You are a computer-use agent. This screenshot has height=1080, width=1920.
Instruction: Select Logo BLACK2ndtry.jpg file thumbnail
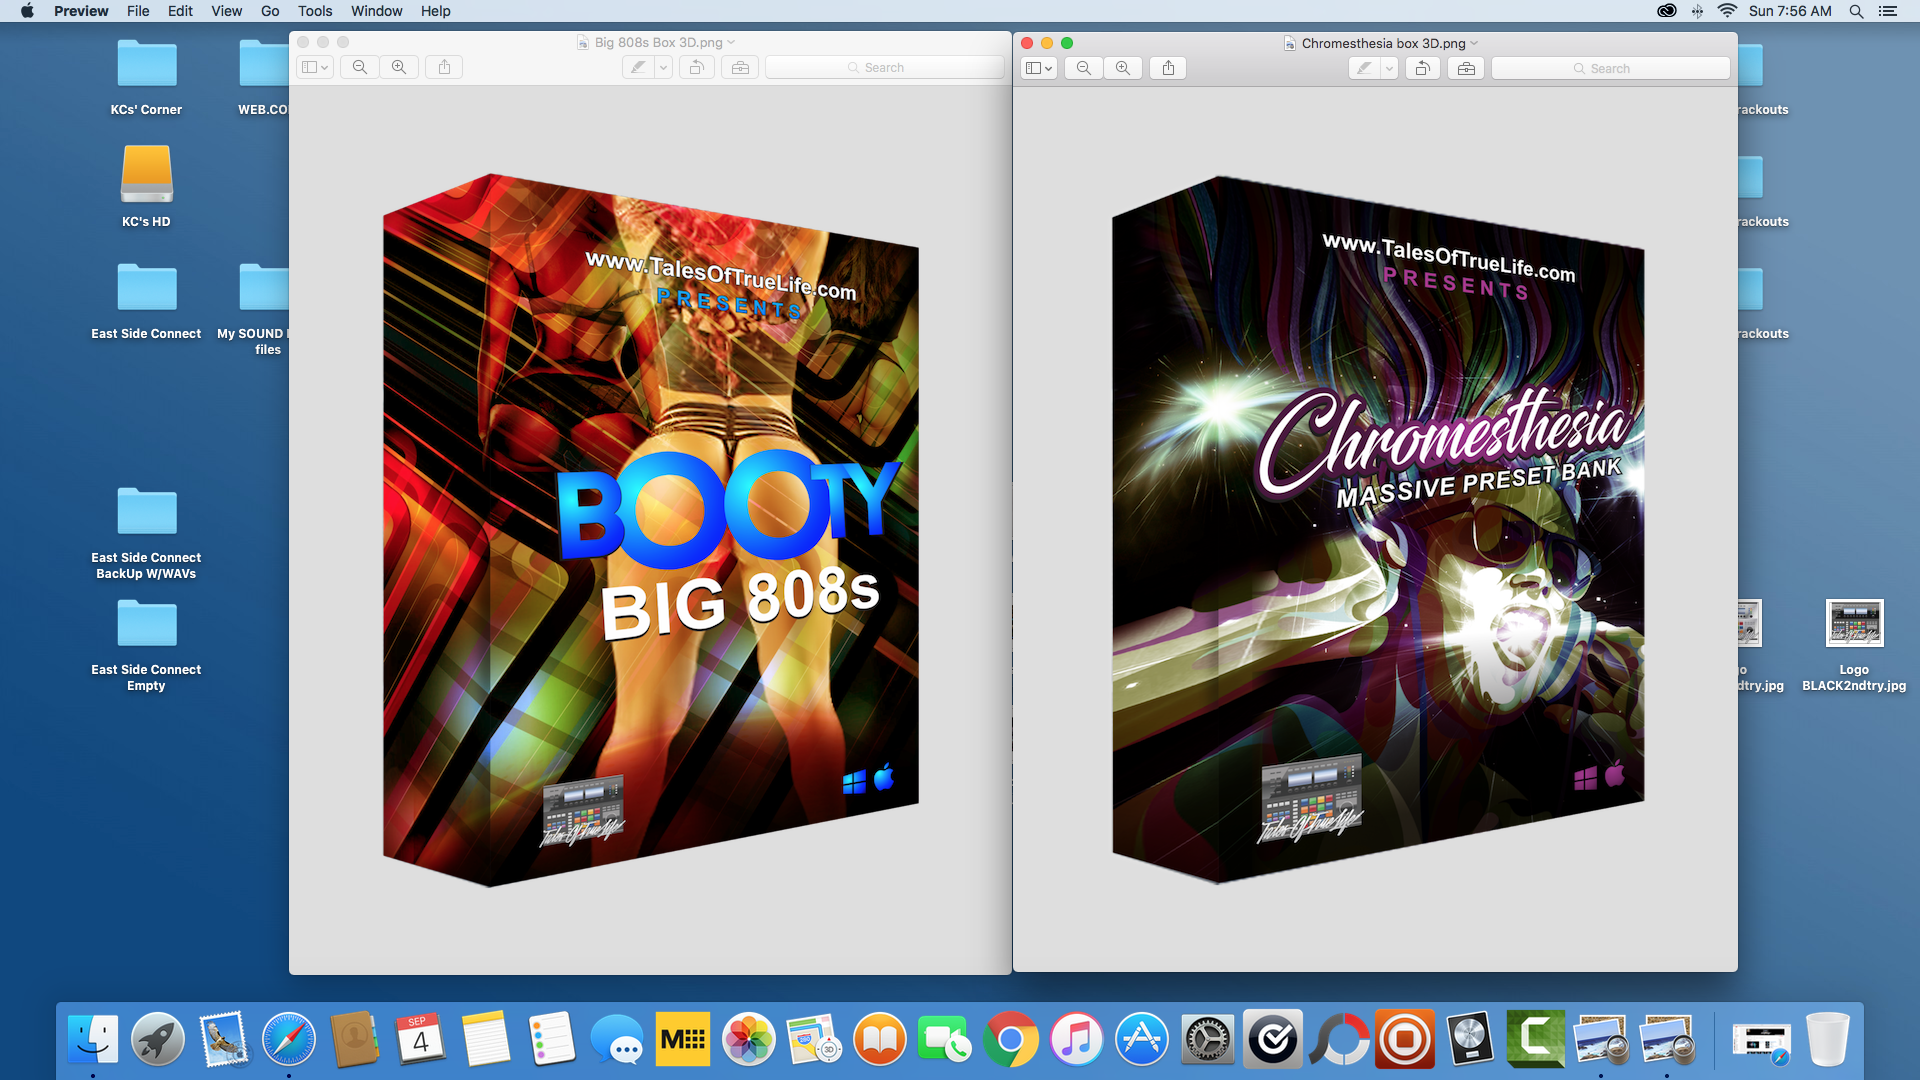point(1854,625)
